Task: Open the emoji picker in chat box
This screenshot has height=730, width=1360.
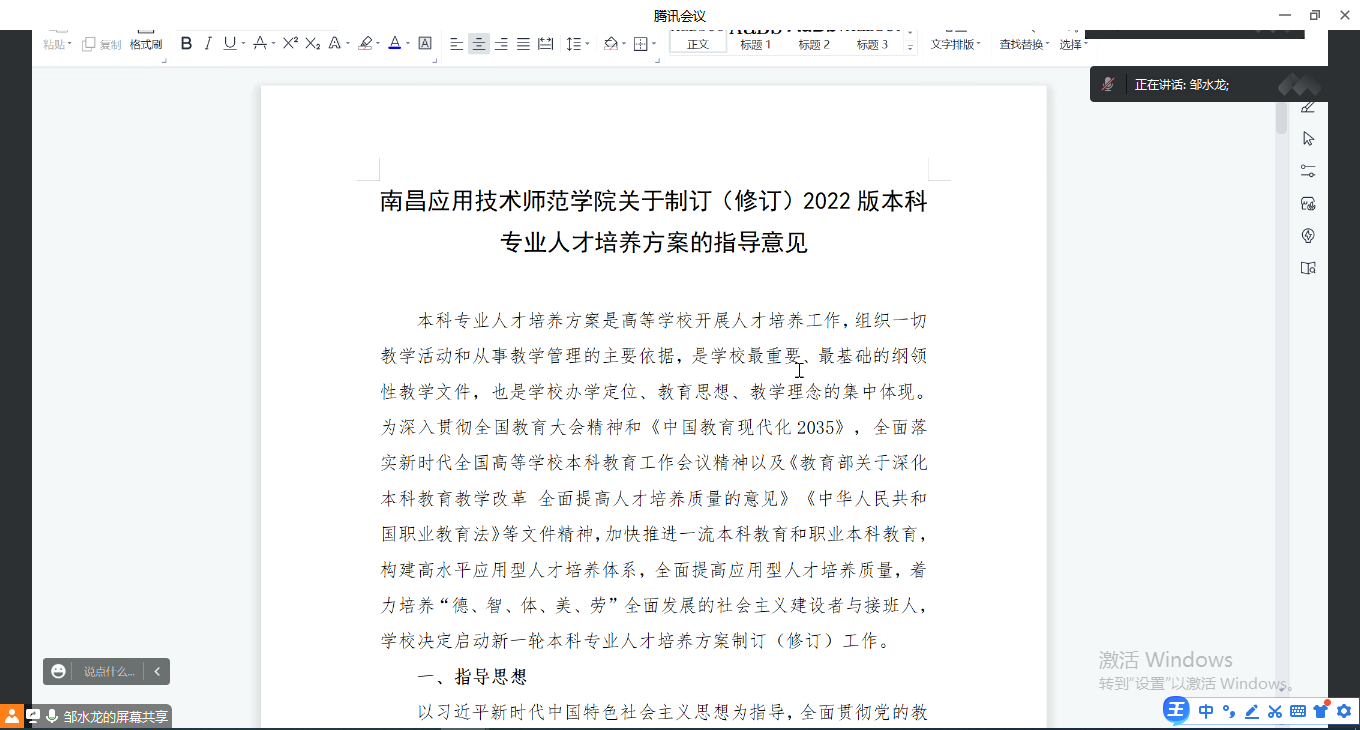Action: [x=59, y=671]
